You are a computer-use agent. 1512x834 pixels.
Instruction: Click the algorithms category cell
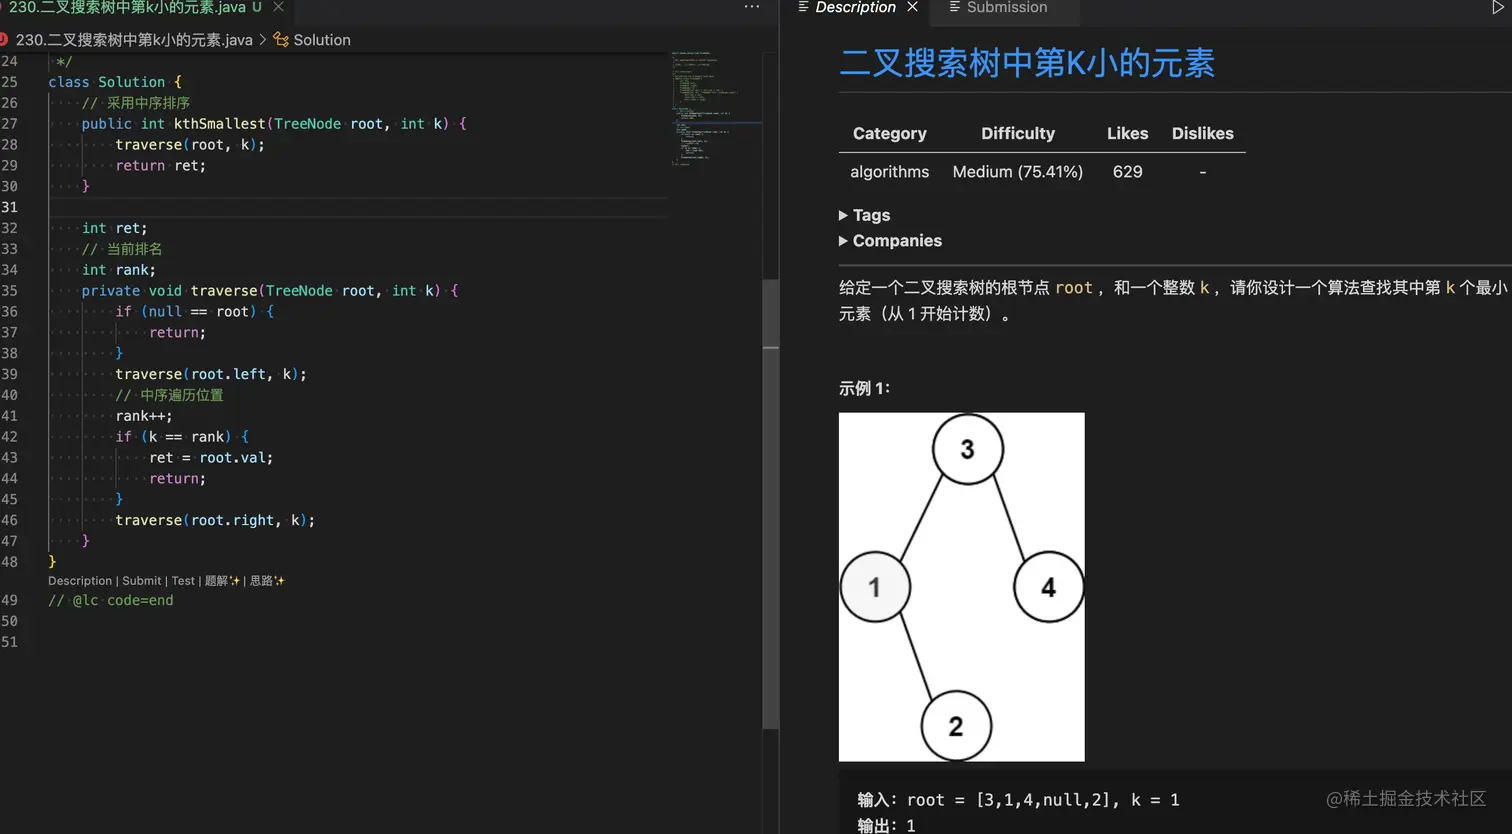889,172
